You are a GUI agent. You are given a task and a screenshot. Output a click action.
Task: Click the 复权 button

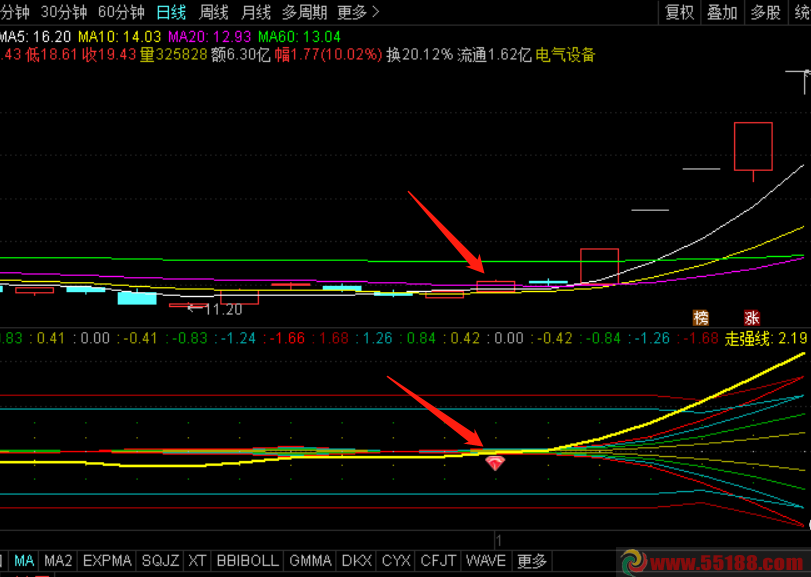click(x=679, y=12)
